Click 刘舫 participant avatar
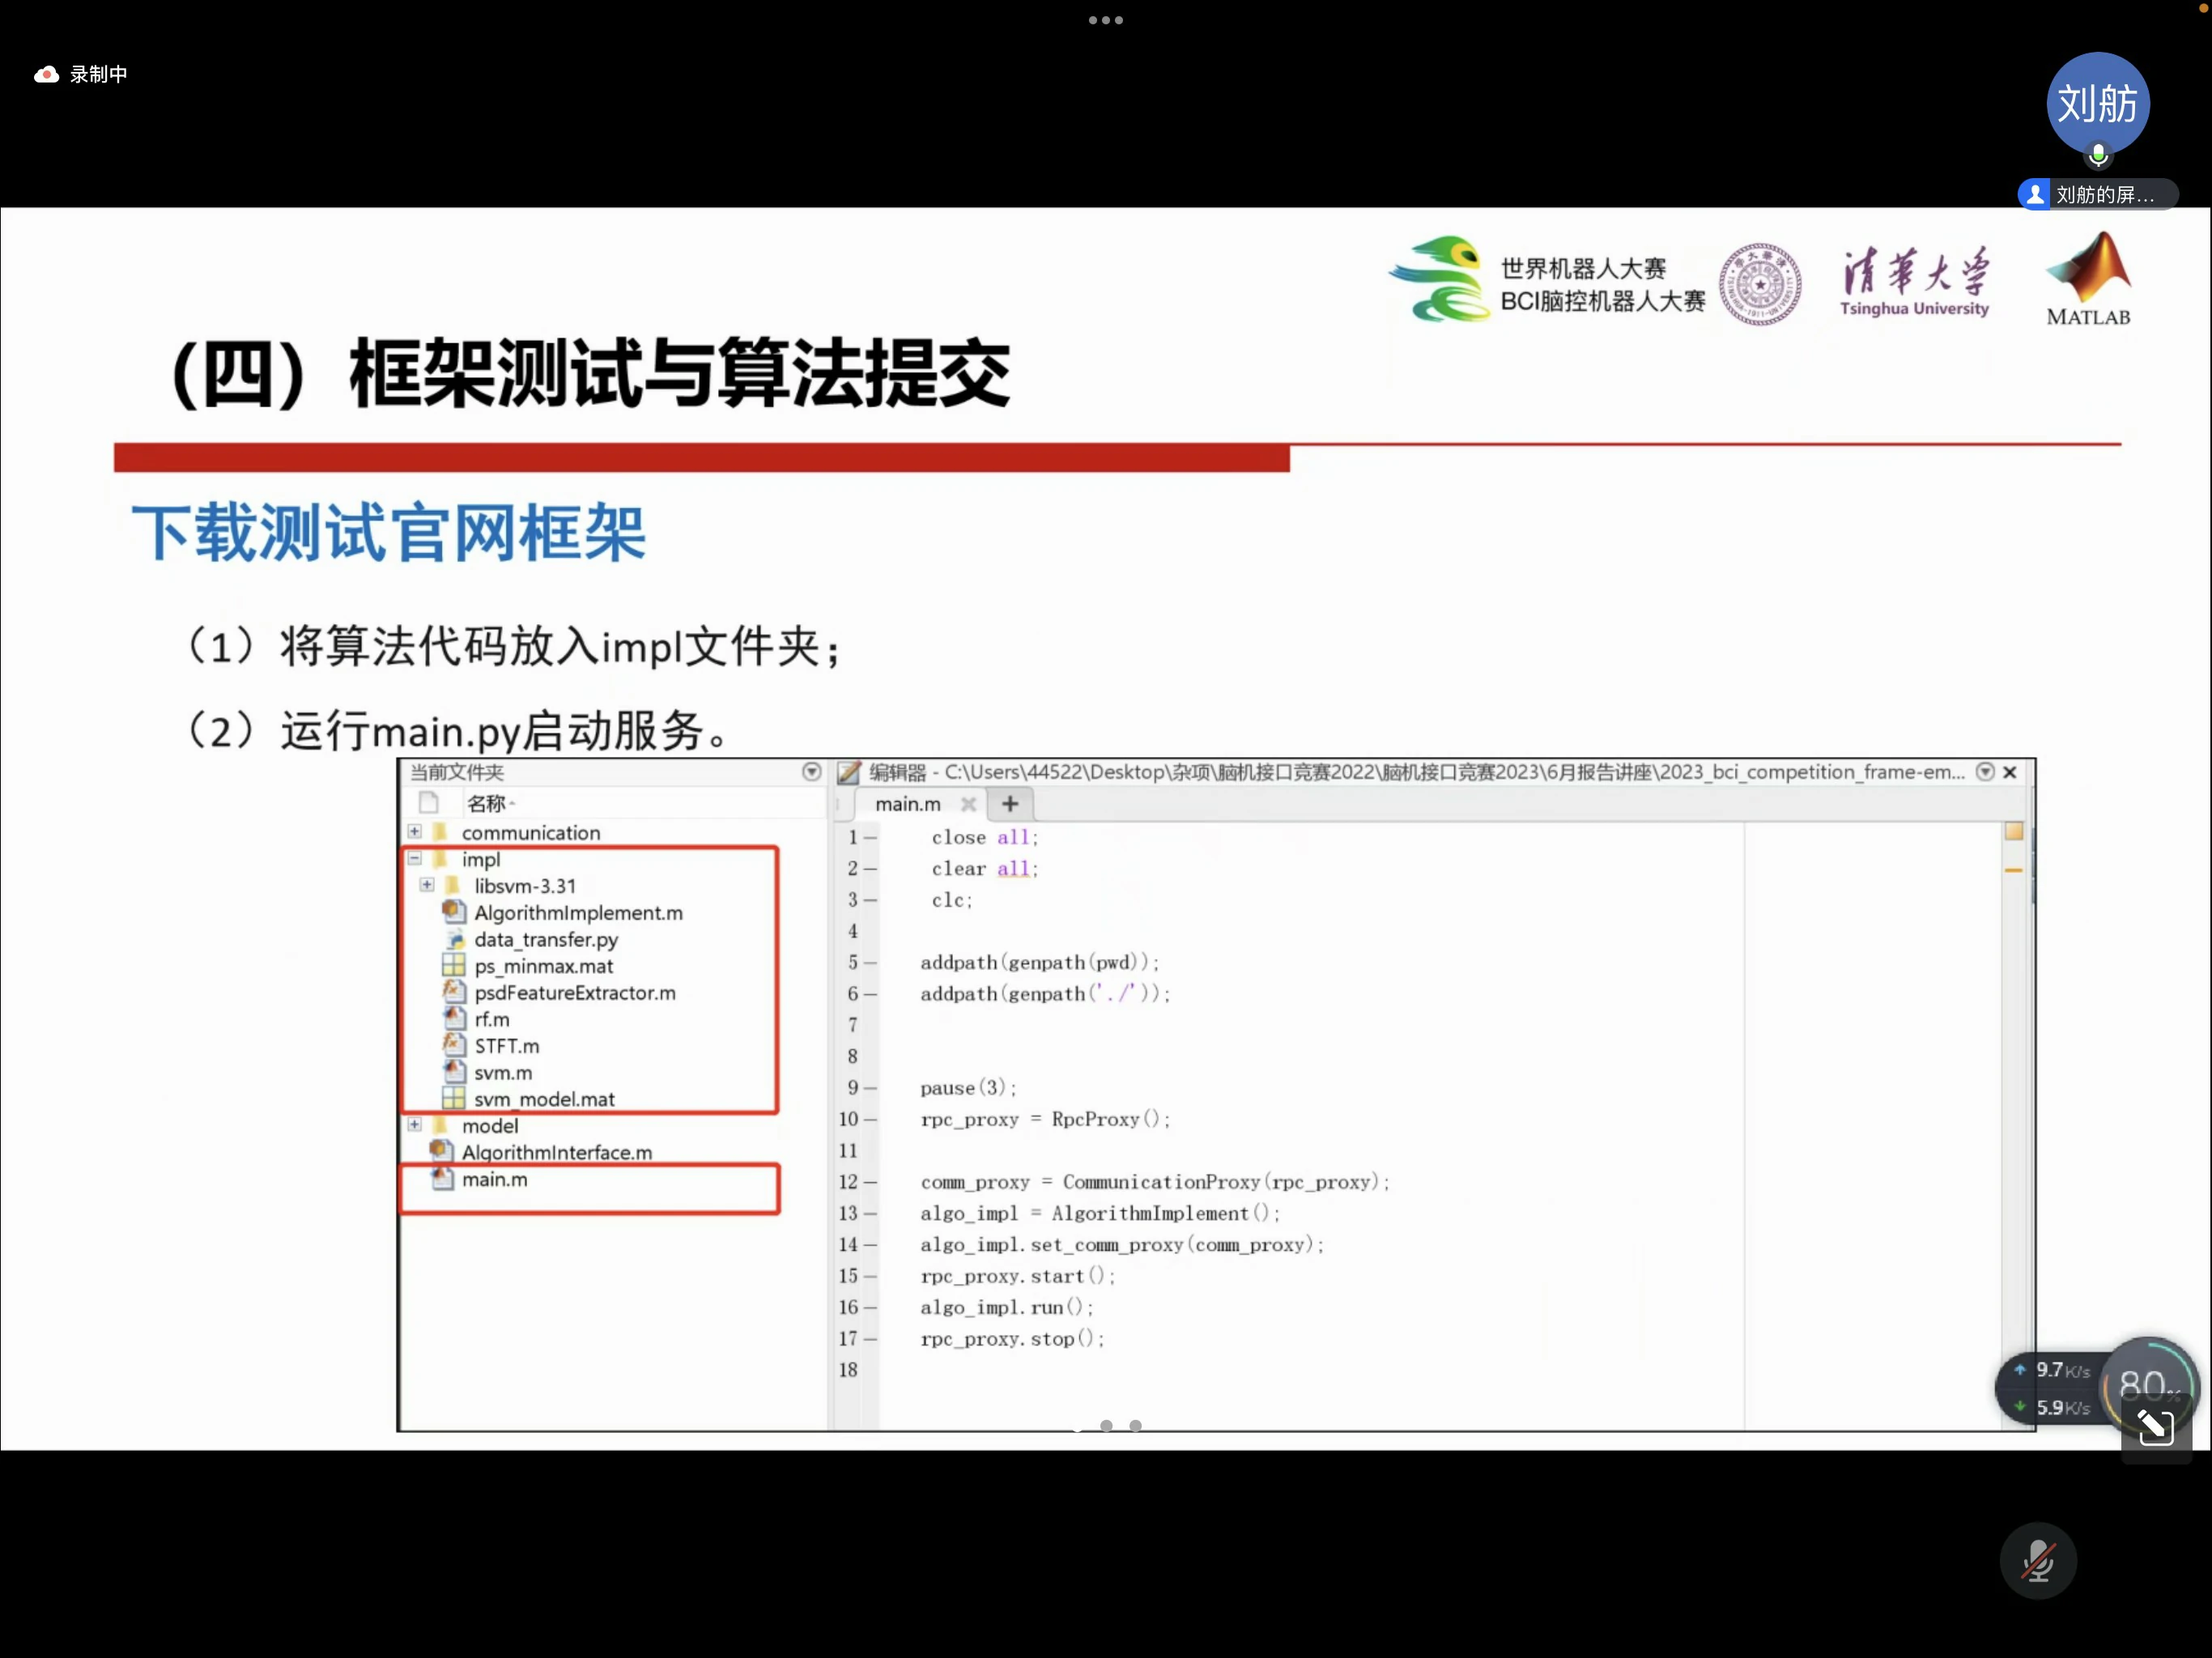This screenshot has height=1658, width=2212. pyautogui.click(x=2097, y=104)
